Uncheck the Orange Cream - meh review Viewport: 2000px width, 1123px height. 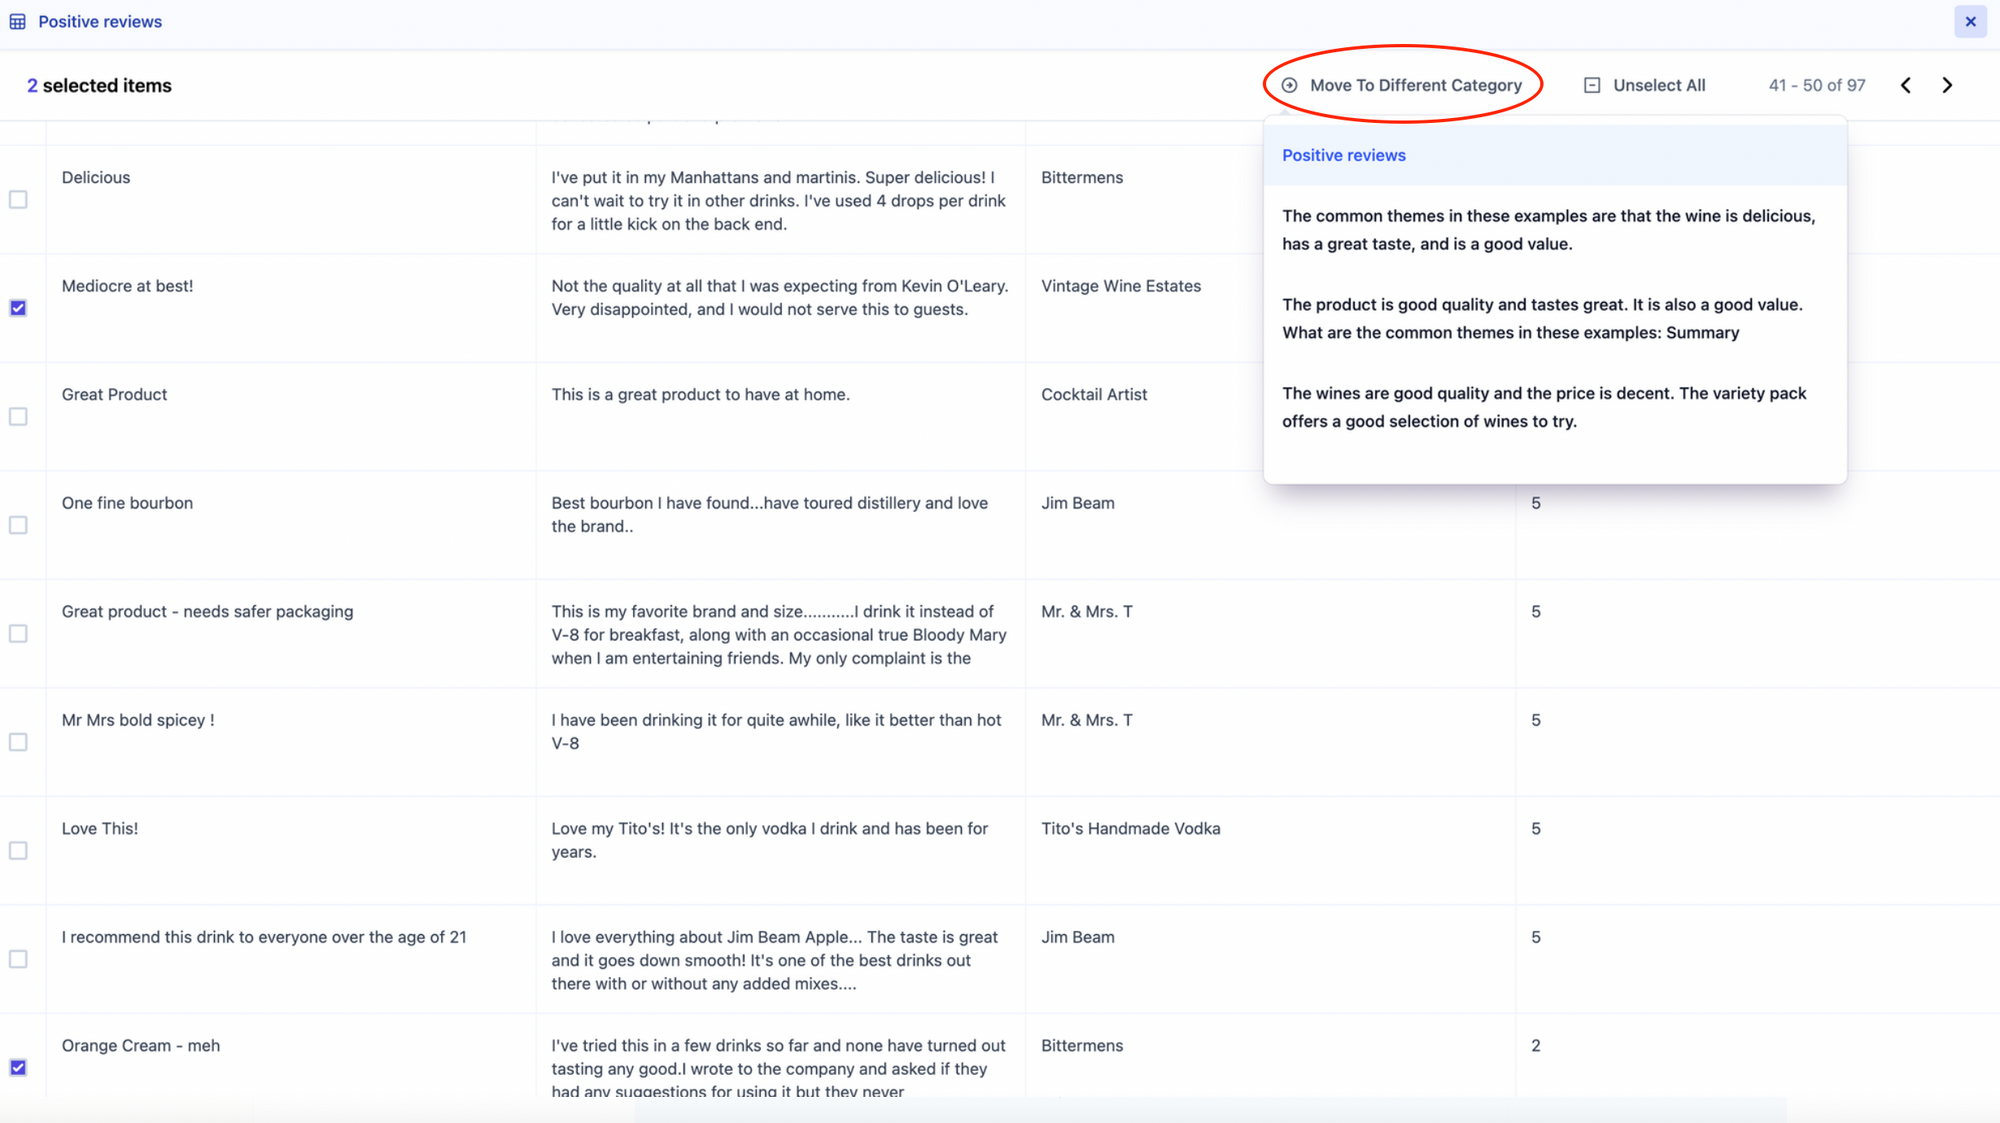[18, 1068]
